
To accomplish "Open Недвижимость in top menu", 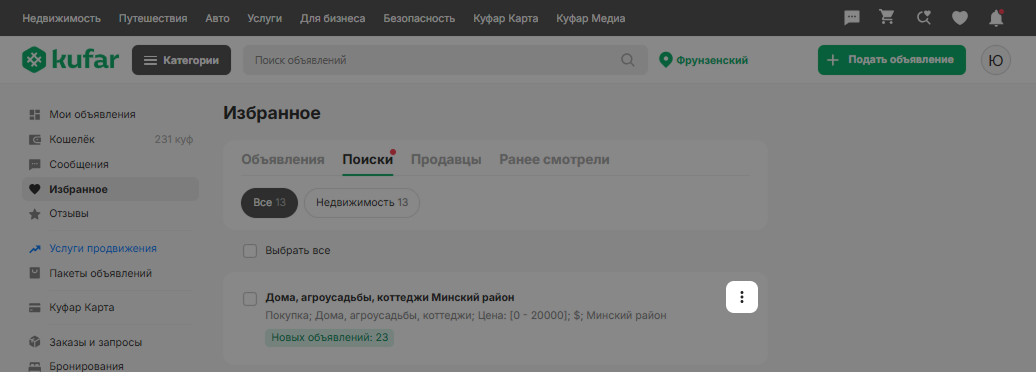I will (x=61, y=19).
